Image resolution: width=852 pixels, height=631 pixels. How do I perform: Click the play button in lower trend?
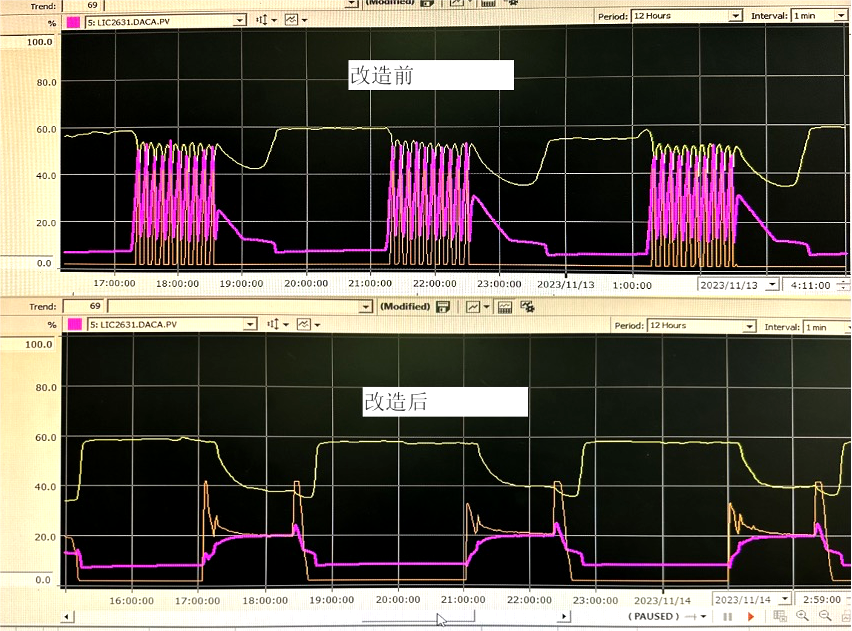point(751,617)
